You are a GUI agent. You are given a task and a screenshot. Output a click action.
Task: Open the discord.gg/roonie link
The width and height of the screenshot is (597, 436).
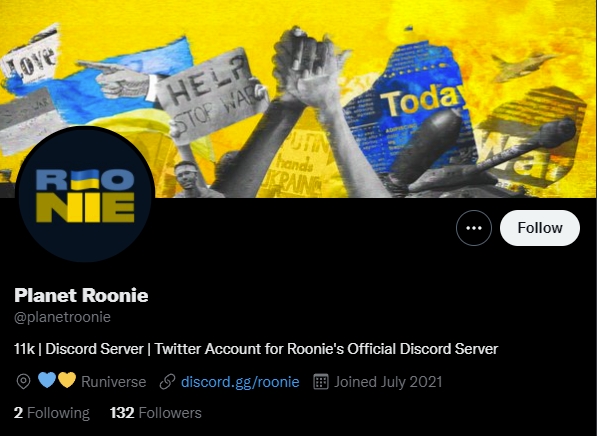[x=240, y=382]
